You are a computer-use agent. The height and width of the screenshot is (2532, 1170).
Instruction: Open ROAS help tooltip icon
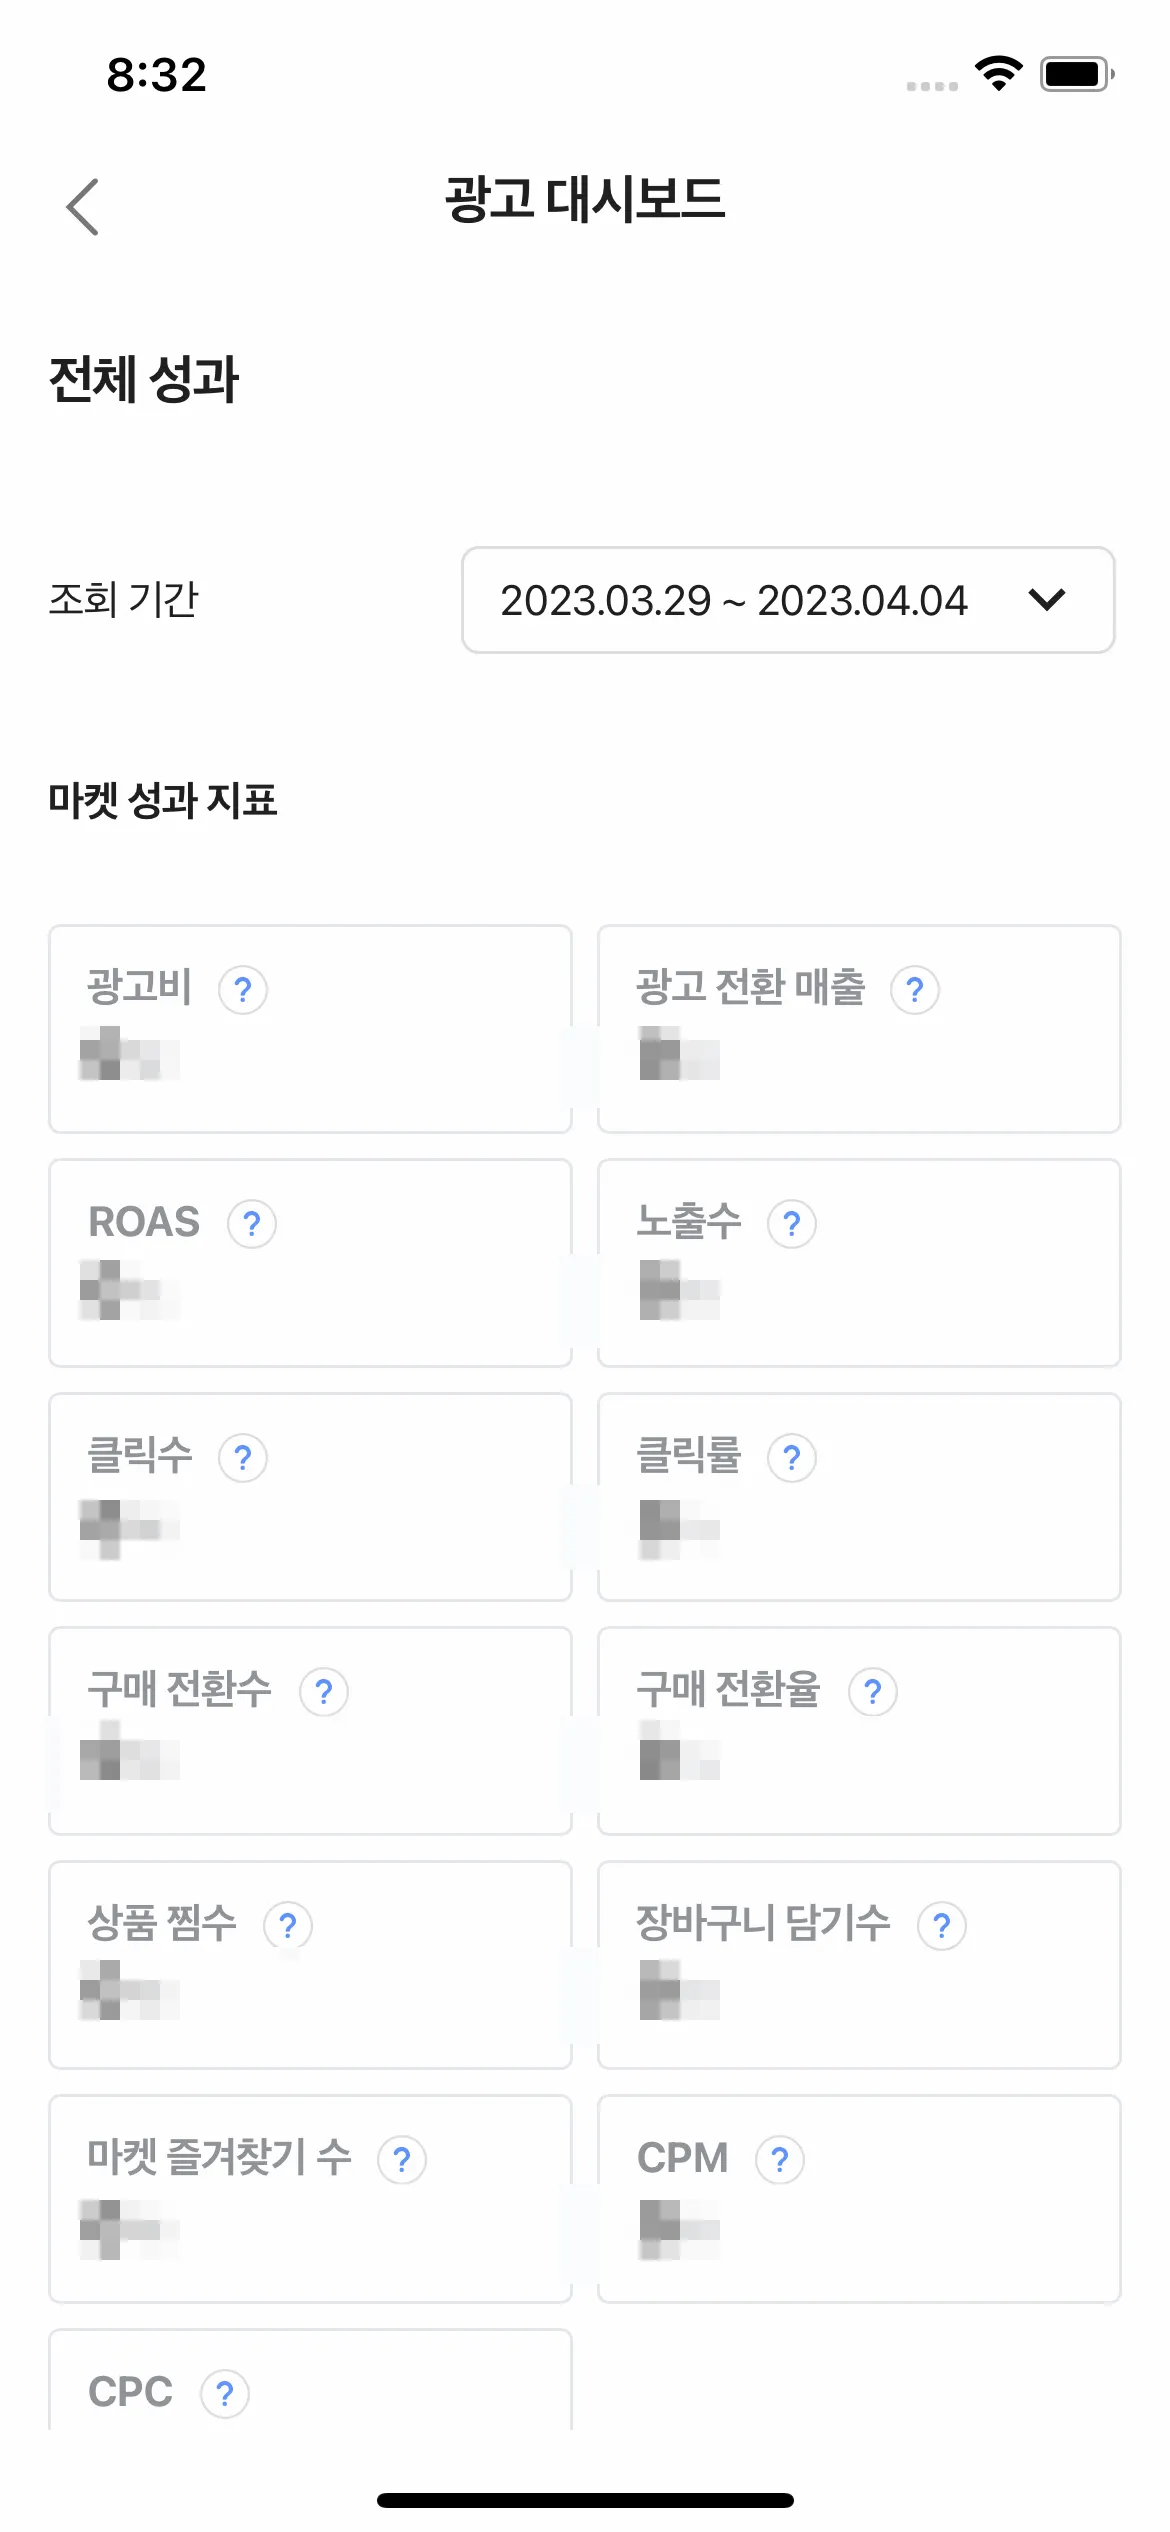click(x=252, y=1224)
